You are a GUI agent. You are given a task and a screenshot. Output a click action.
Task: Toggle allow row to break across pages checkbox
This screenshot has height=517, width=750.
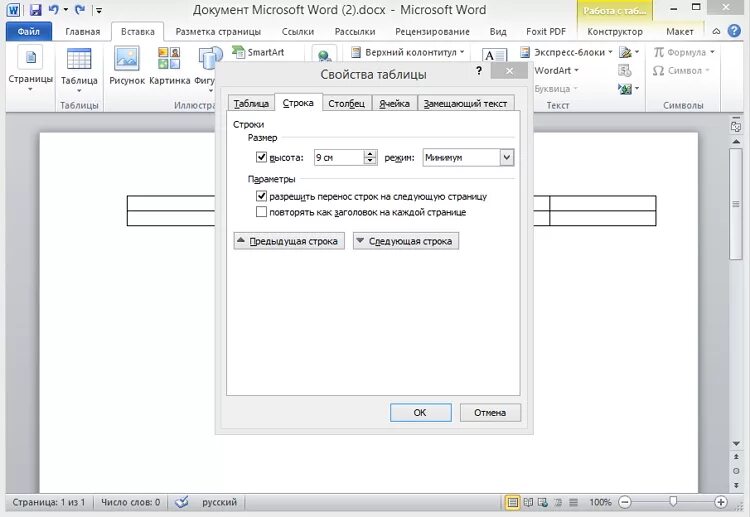click(261, 196)
